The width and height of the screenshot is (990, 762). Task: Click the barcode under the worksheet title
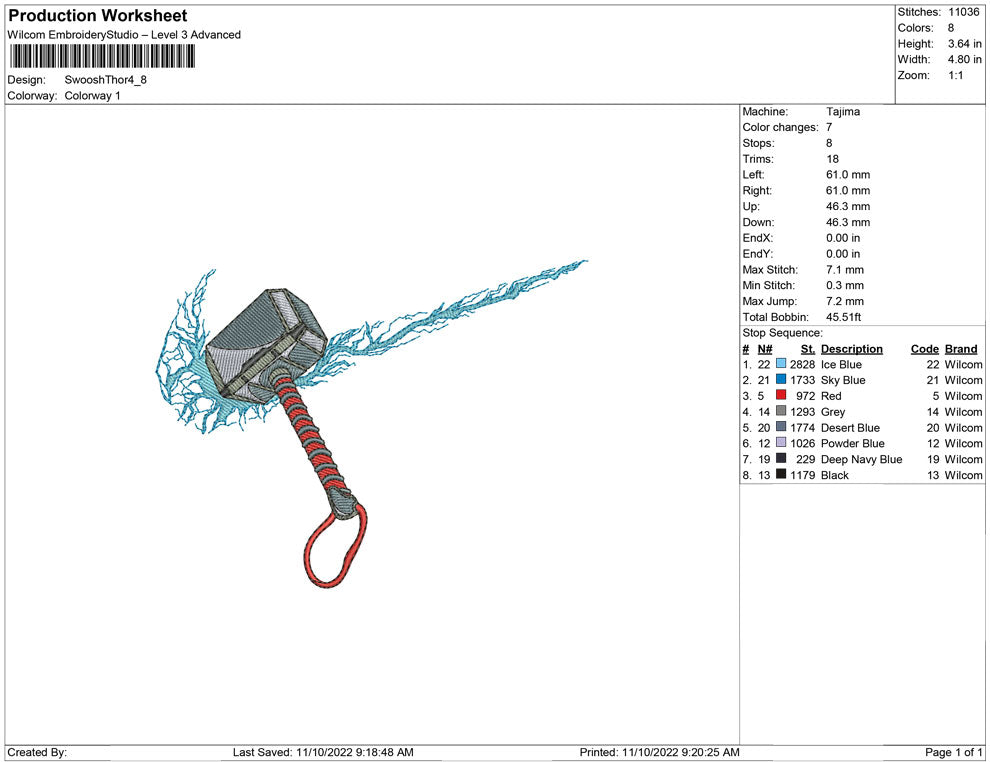click(x=102, y=56)
